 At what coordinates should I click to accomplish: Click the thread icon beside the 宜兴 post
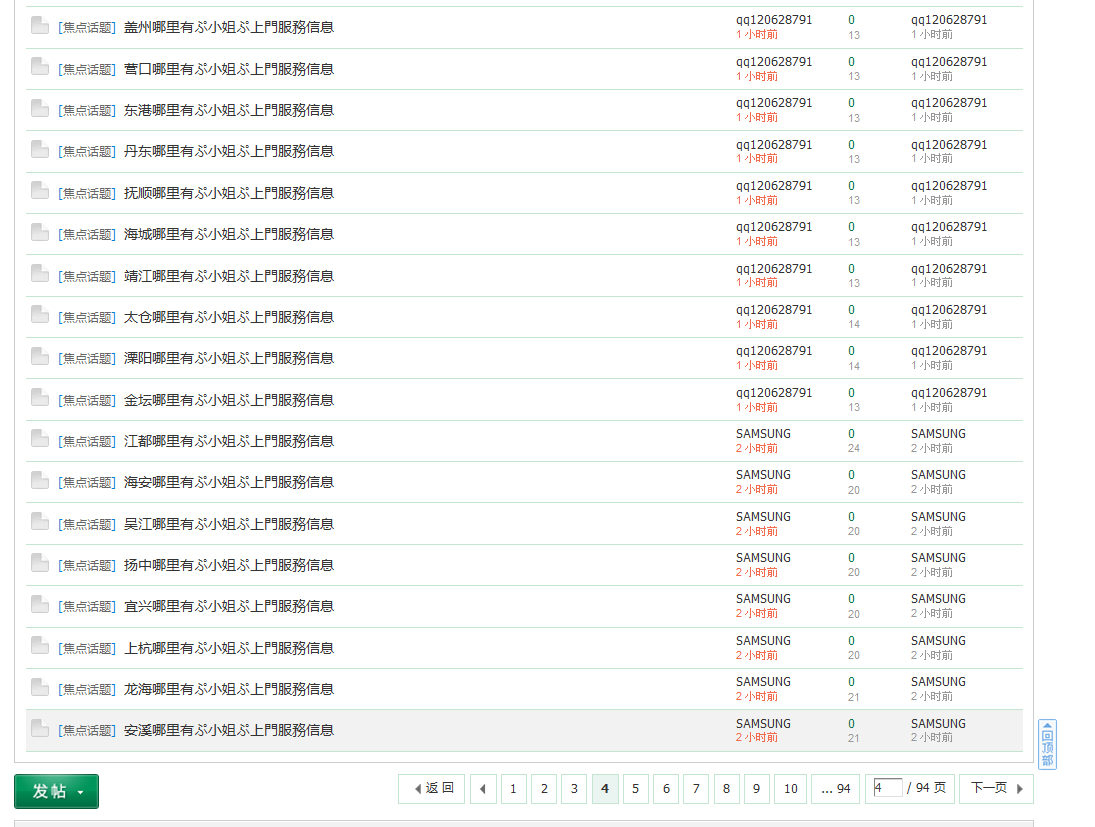point(40,605)
